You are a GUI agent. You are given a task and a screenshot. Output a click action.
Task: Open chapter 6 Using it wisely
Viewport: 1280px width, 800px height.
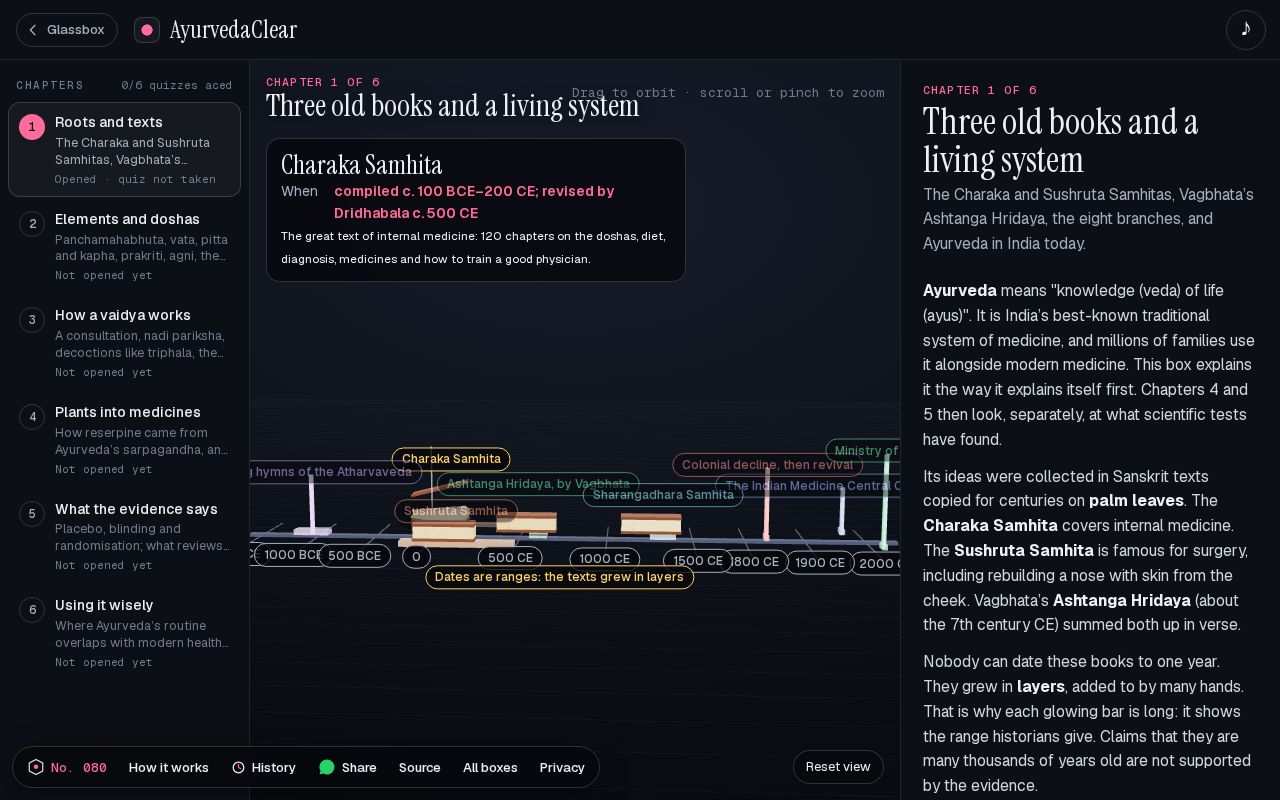(x=125, y=633)
